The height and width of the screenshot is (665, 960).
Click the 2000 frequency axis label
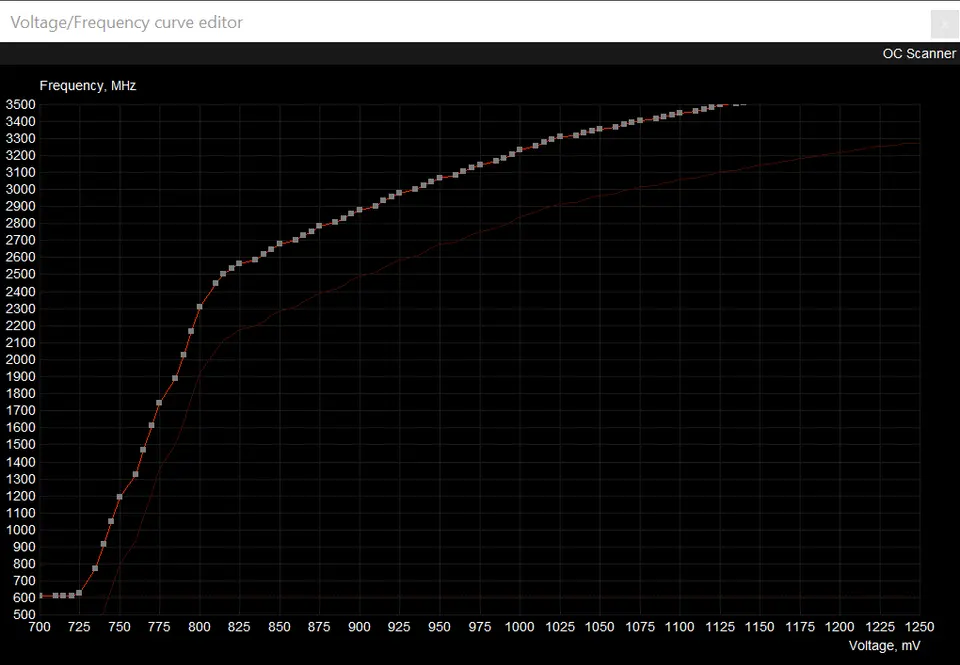[20, 359]
